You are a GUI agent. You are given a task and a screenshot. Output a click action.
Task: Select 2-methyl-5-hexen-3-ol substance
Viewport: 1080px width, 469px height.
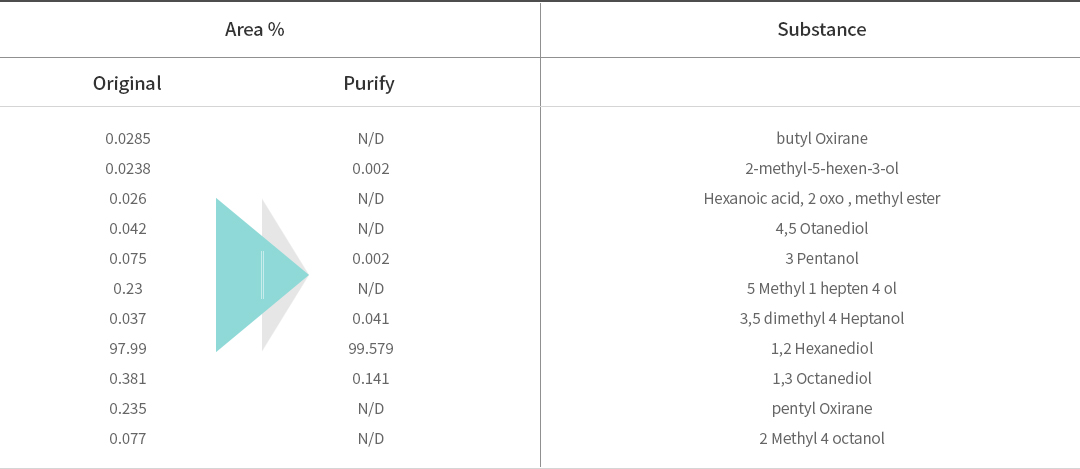[822, 169]
